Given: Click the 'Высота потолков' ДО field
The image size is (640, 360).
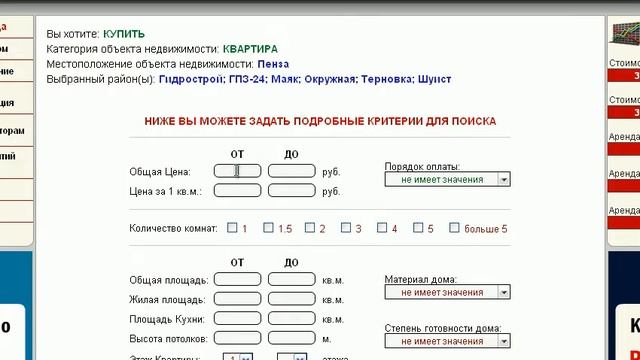Looking at the screenshot, I should coord(292,338).
